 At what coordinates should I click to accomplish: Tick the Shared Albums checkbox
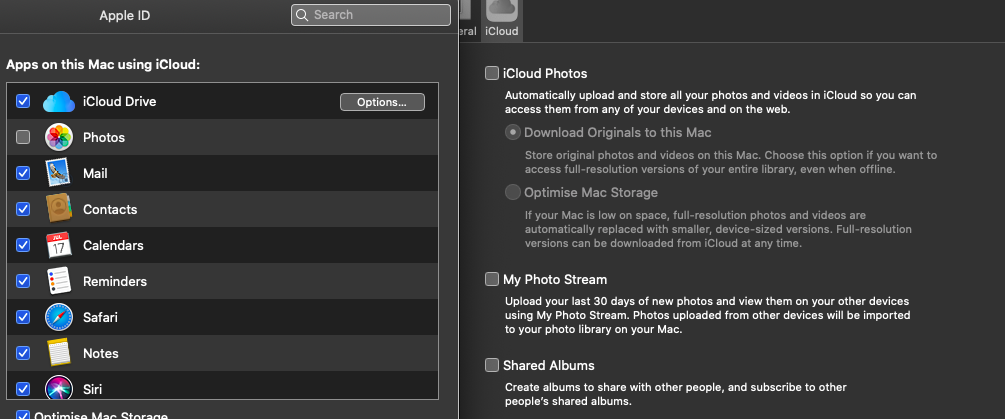click(492, 365)
